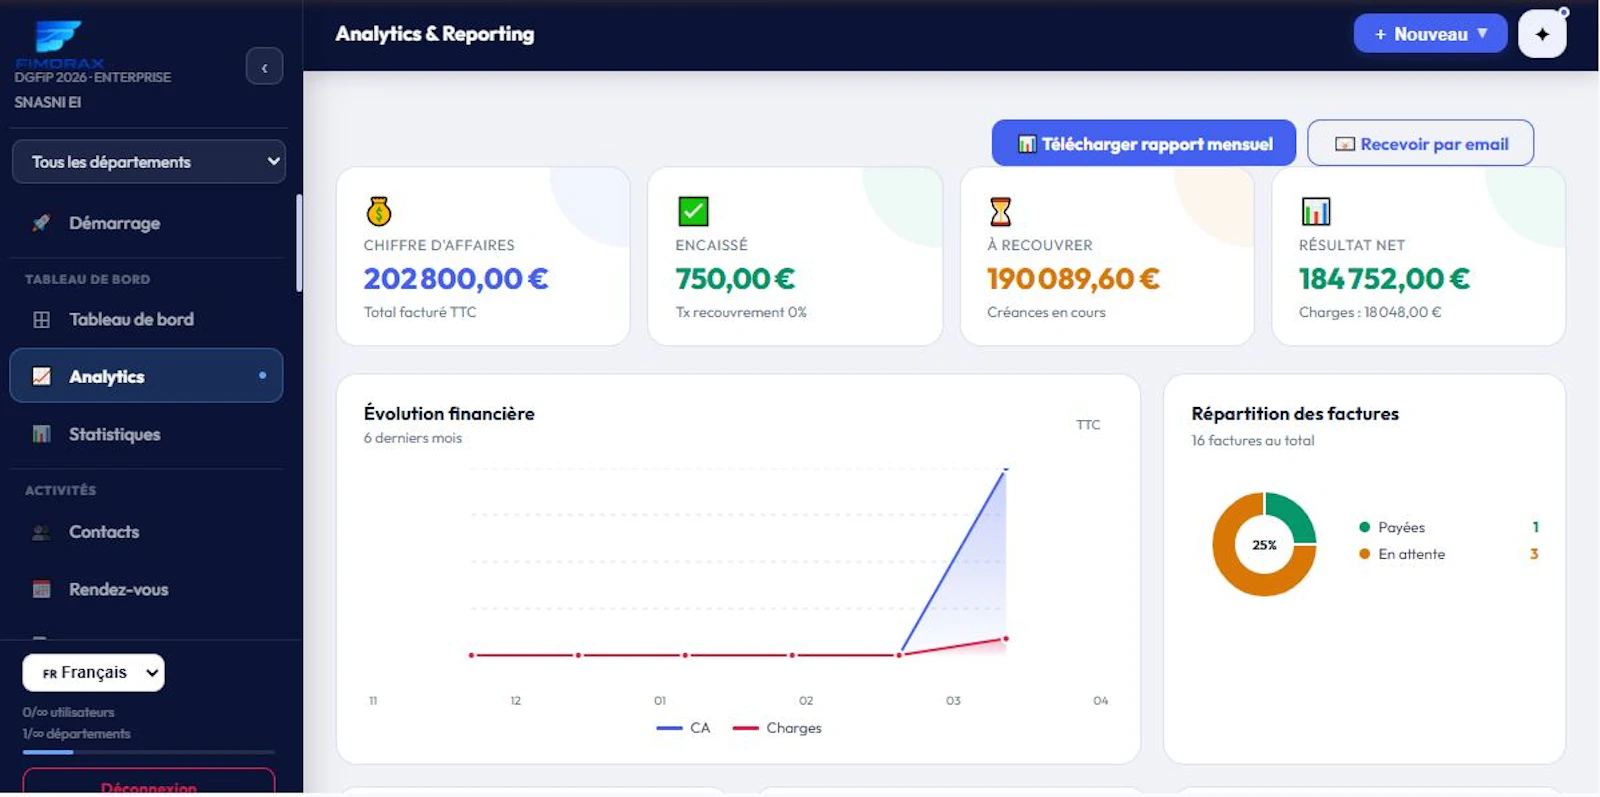Viewport: 1600px width, 797px height.
Task: Navigate to Rendez-vous
Action: pos(146,590)
